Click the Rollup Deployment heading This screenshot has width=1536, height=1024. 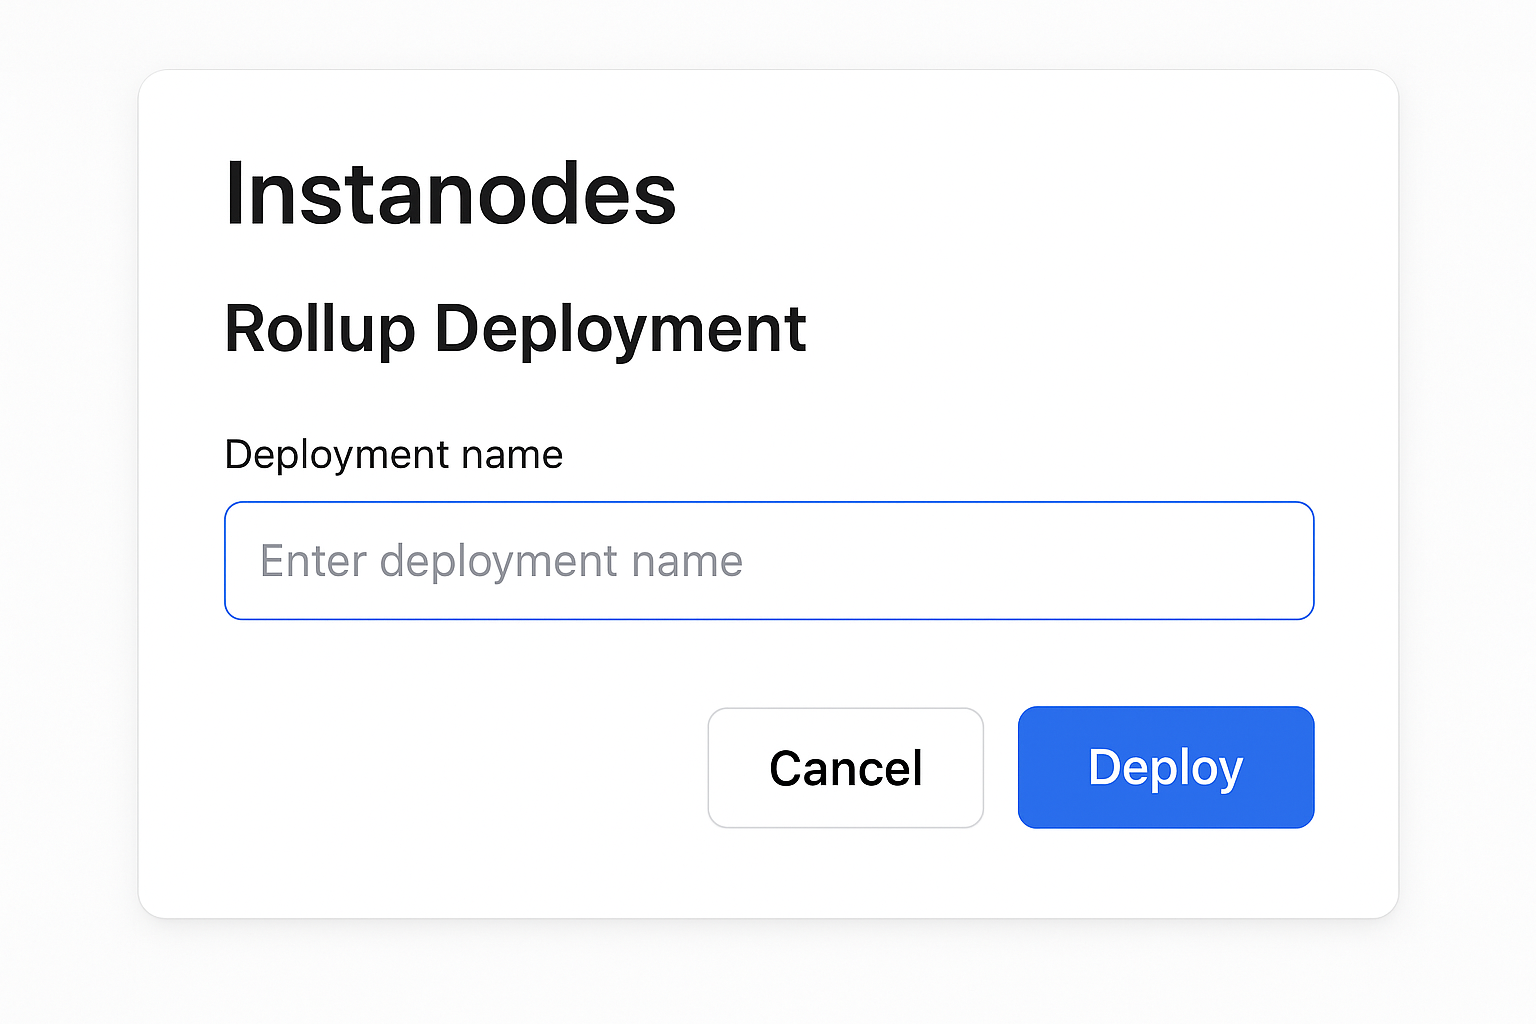click(515, 330)
